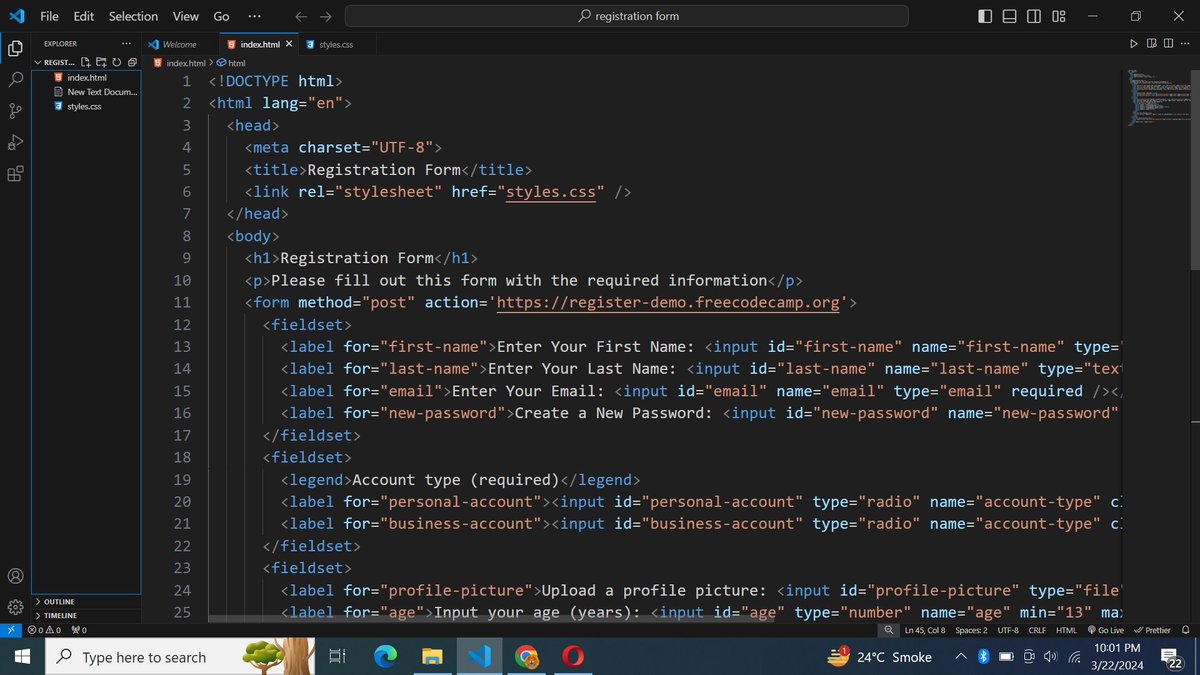Switch to the Welcome tab

[179, 44]
